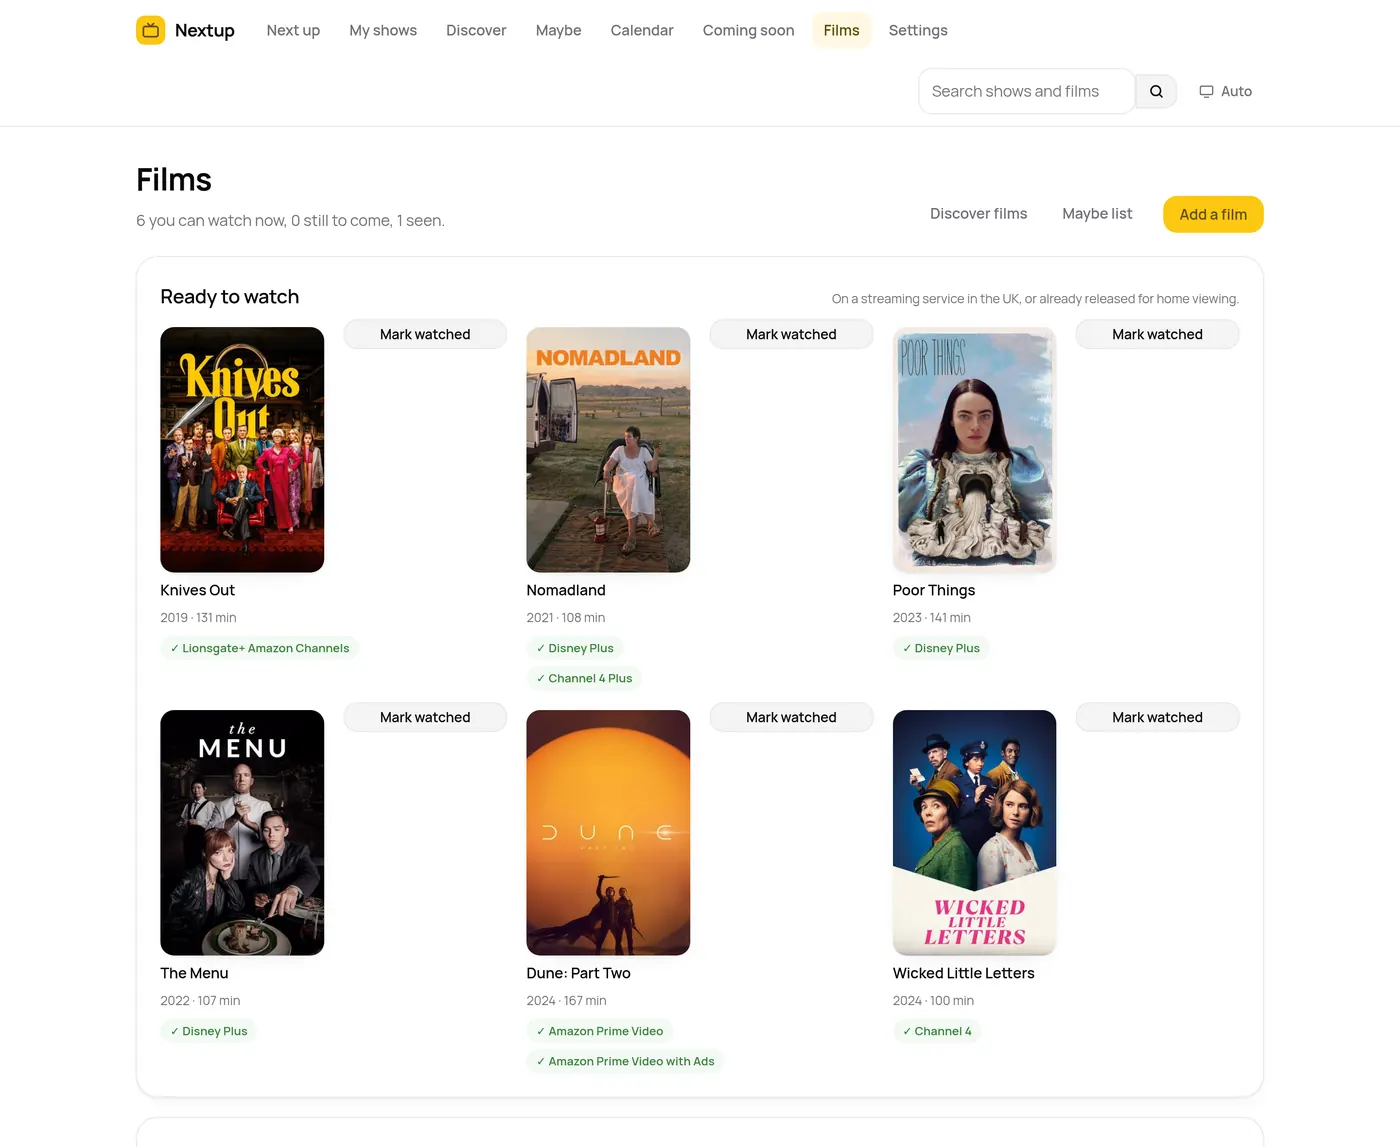Open the Poor Things poster
The image size is (1400, 1147).
[974, 450]
